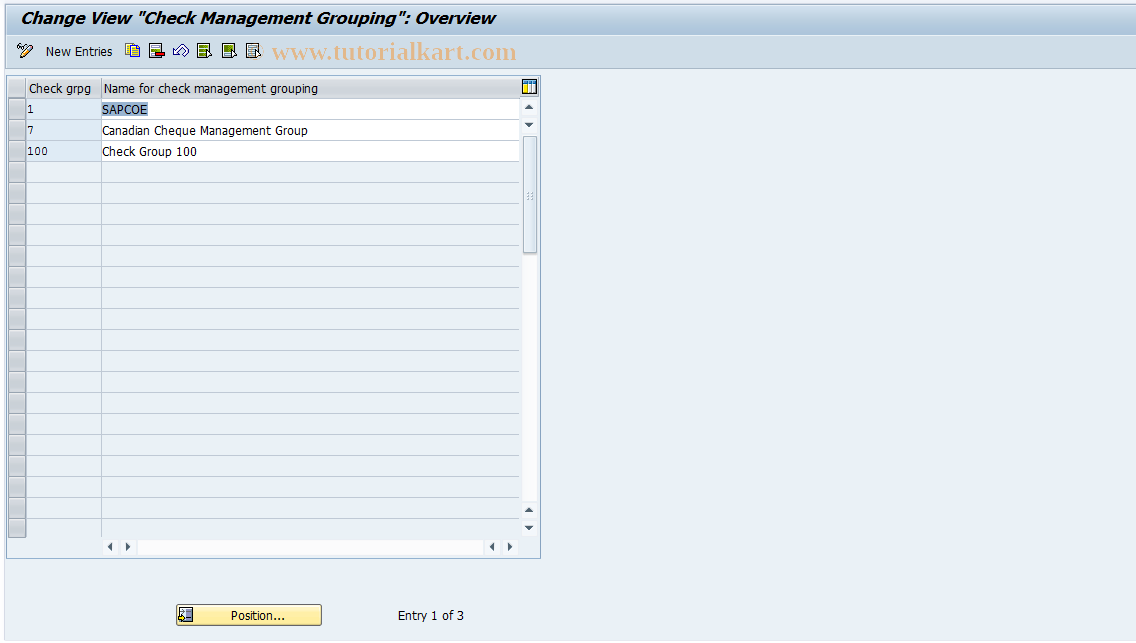Click the Deselect All icon
The width and height of the screenshot is (1136, 643).
253,51
